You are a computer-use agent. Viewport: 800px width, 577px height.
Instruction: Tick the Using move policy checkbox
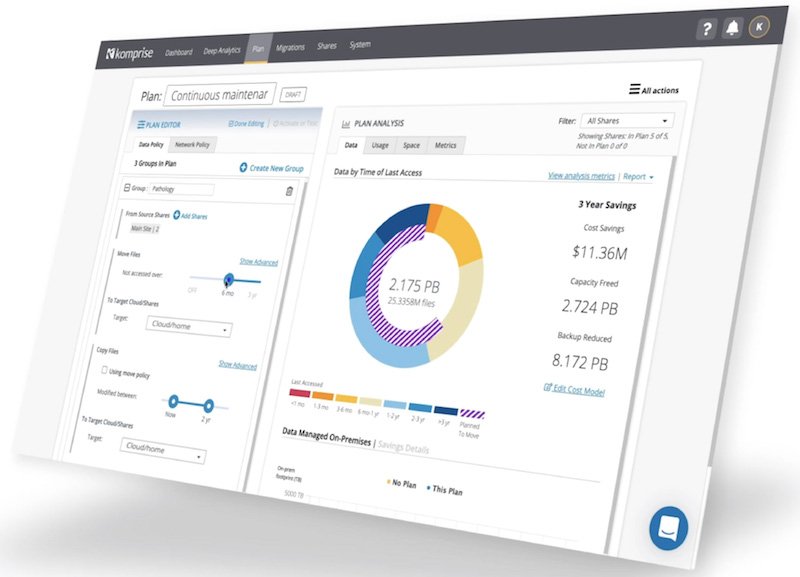click(x=104, y=370)
